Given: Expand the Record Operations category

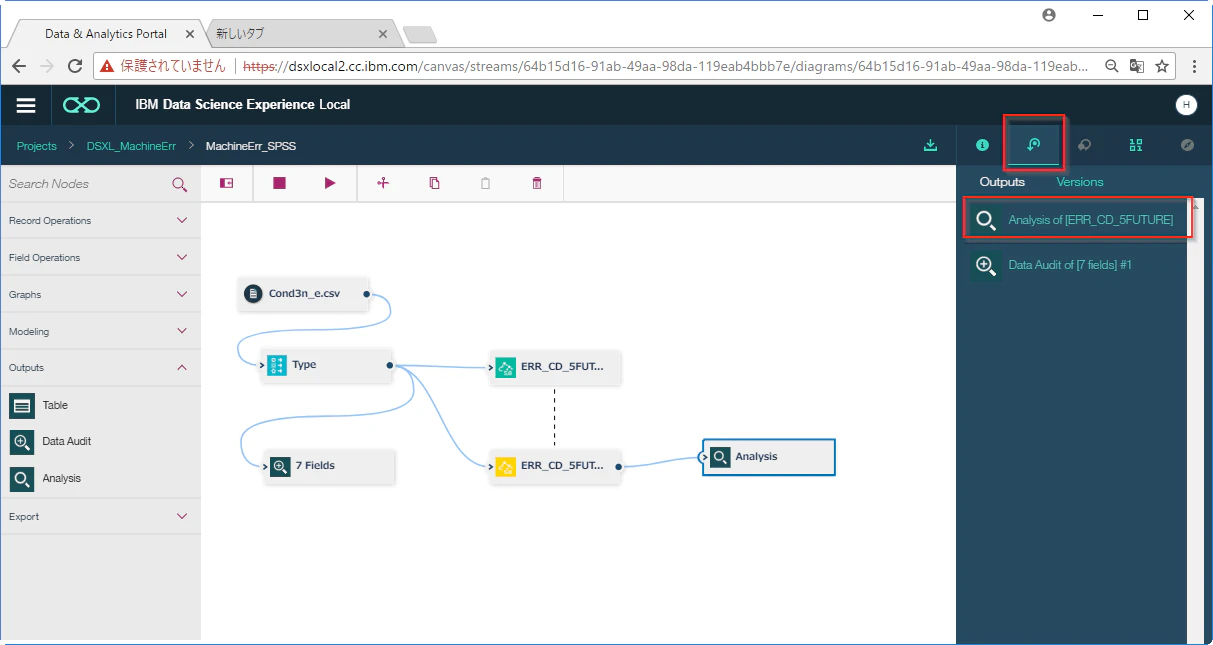Looking at the screenshot, I should 100,220.
